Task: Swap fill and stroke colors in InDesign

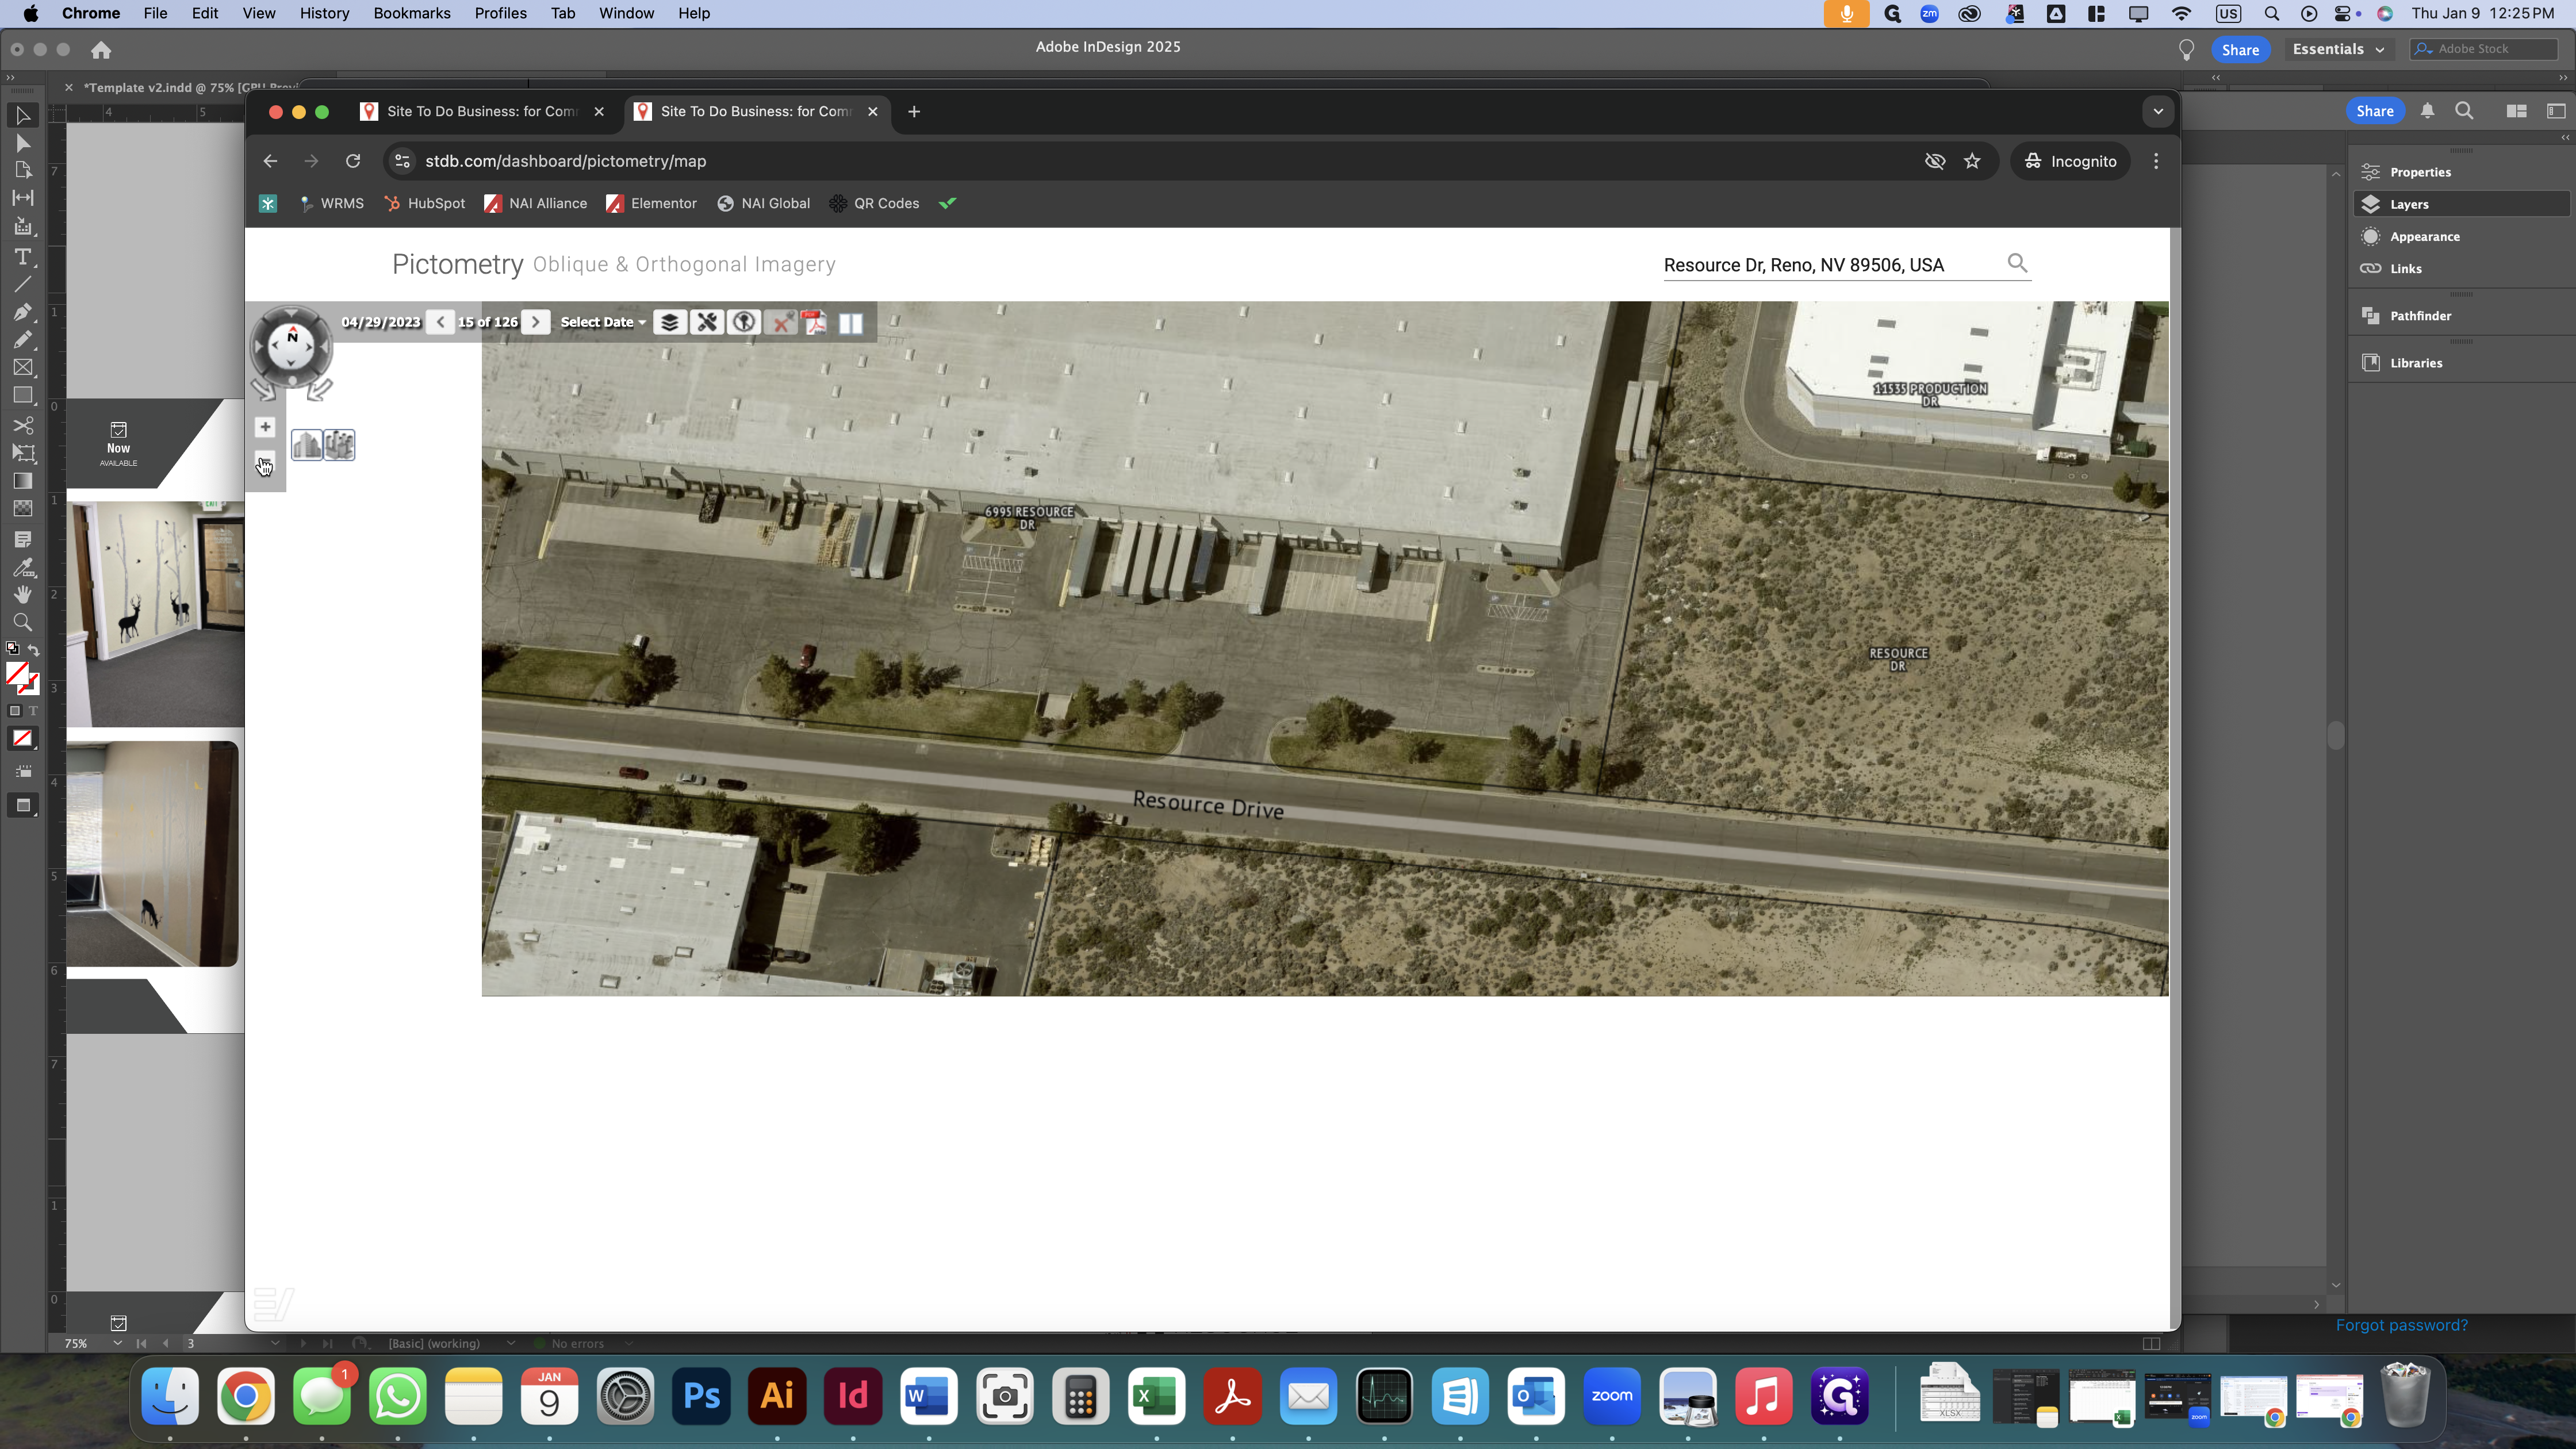Action: coord(33,650)
